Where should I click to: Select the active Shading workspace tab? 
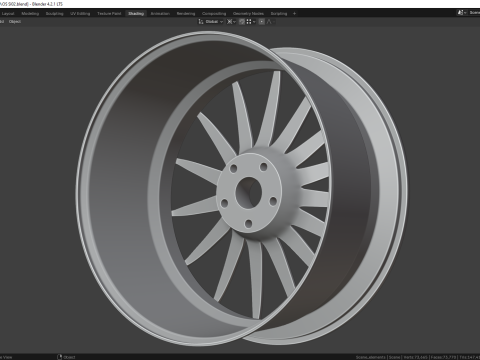tap(136, 14)
